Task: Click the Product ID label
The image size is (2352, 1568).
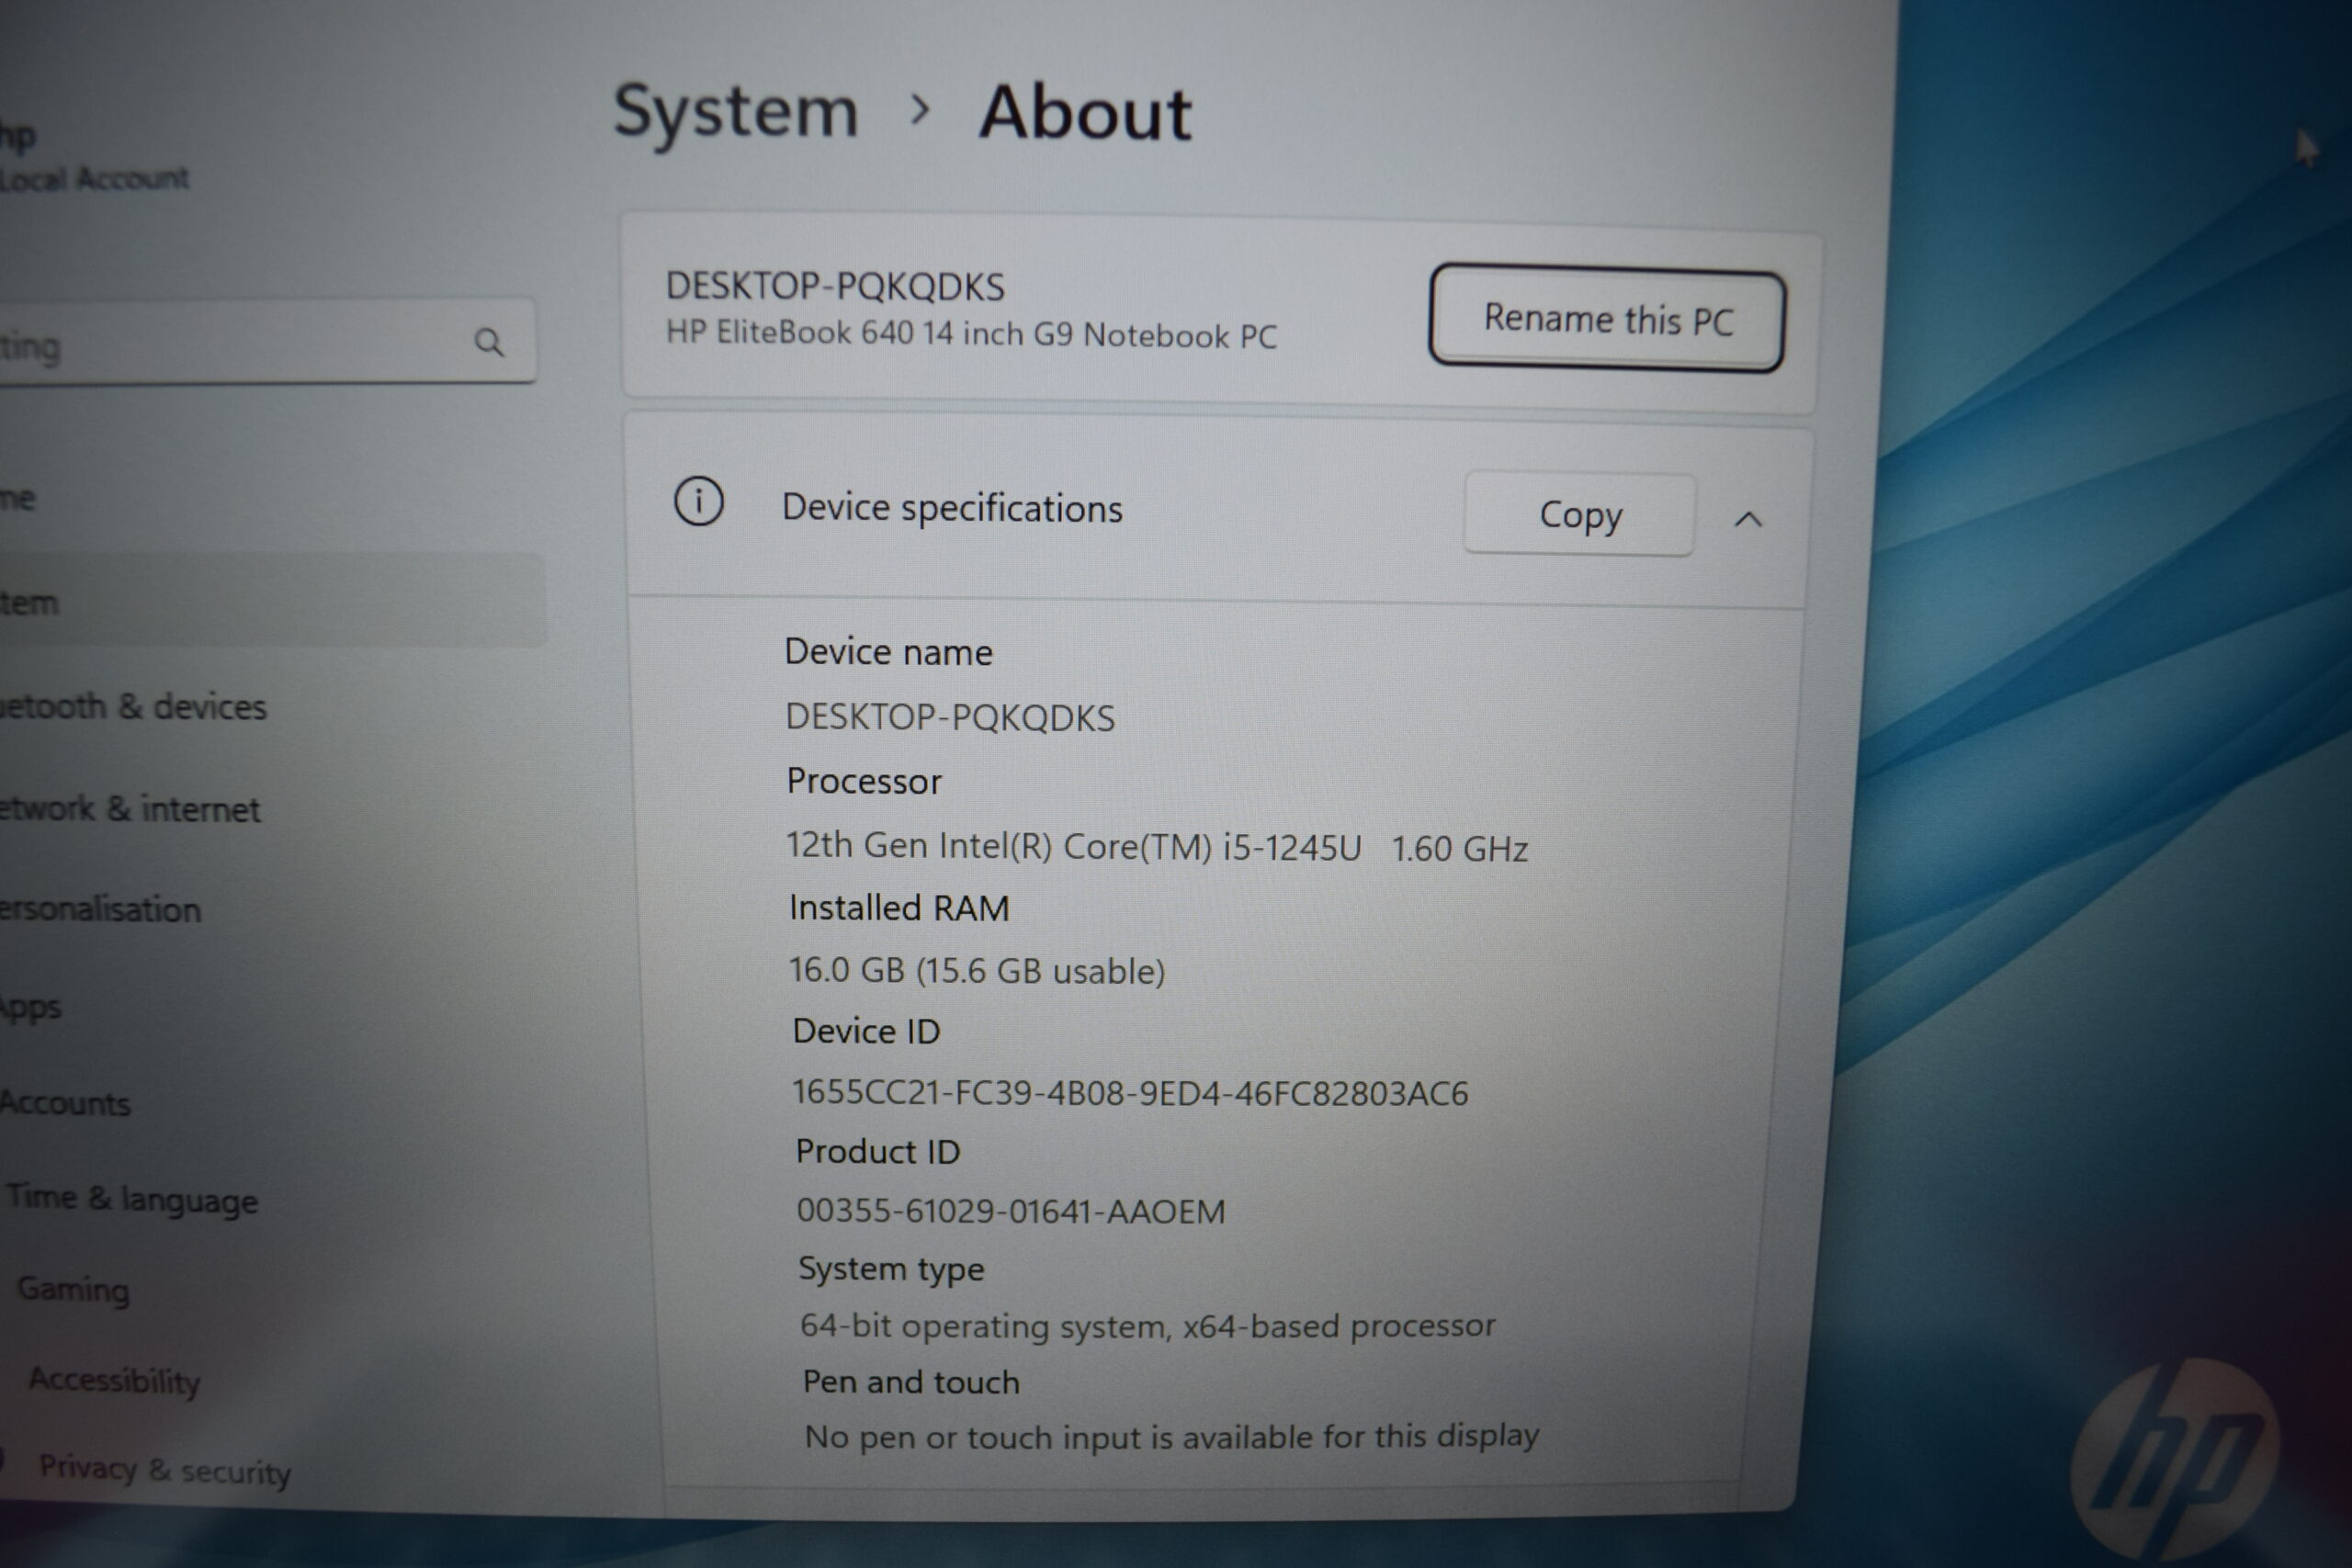Action: [x=877, y=1152]
